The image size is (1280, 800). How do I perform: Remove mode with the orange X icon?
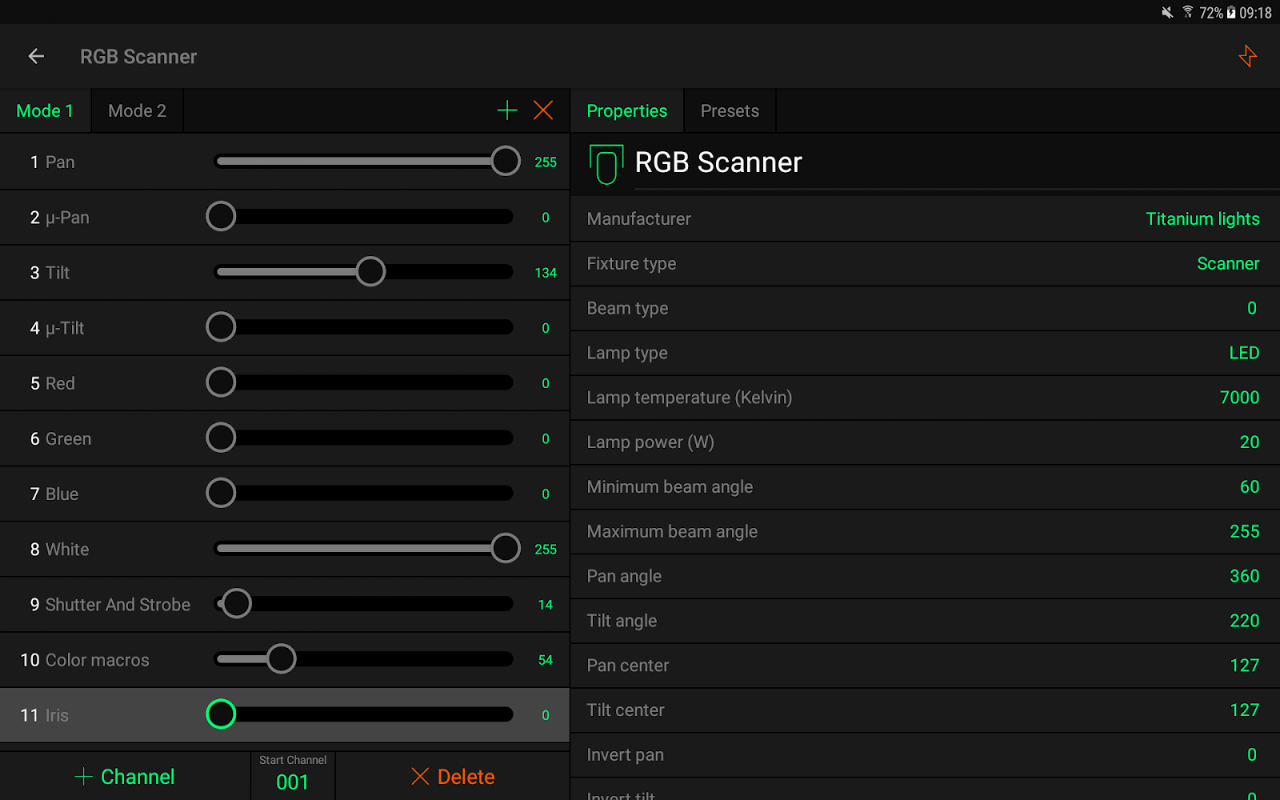pyautogui.click(x=543, y=110)
